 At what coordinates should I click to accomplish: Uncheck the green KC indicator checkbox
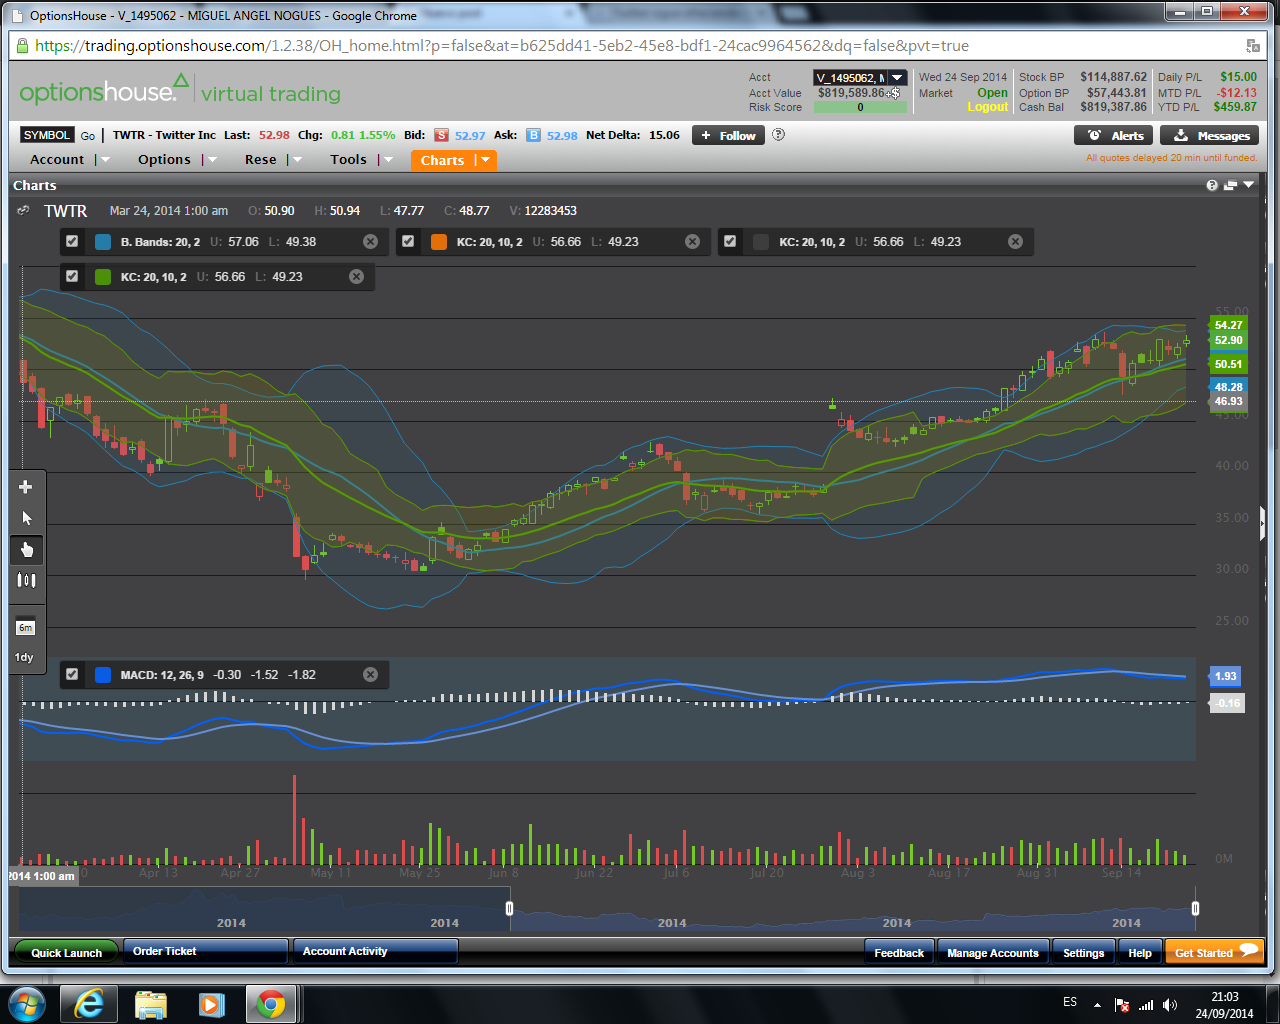click(x=72, y=277)
